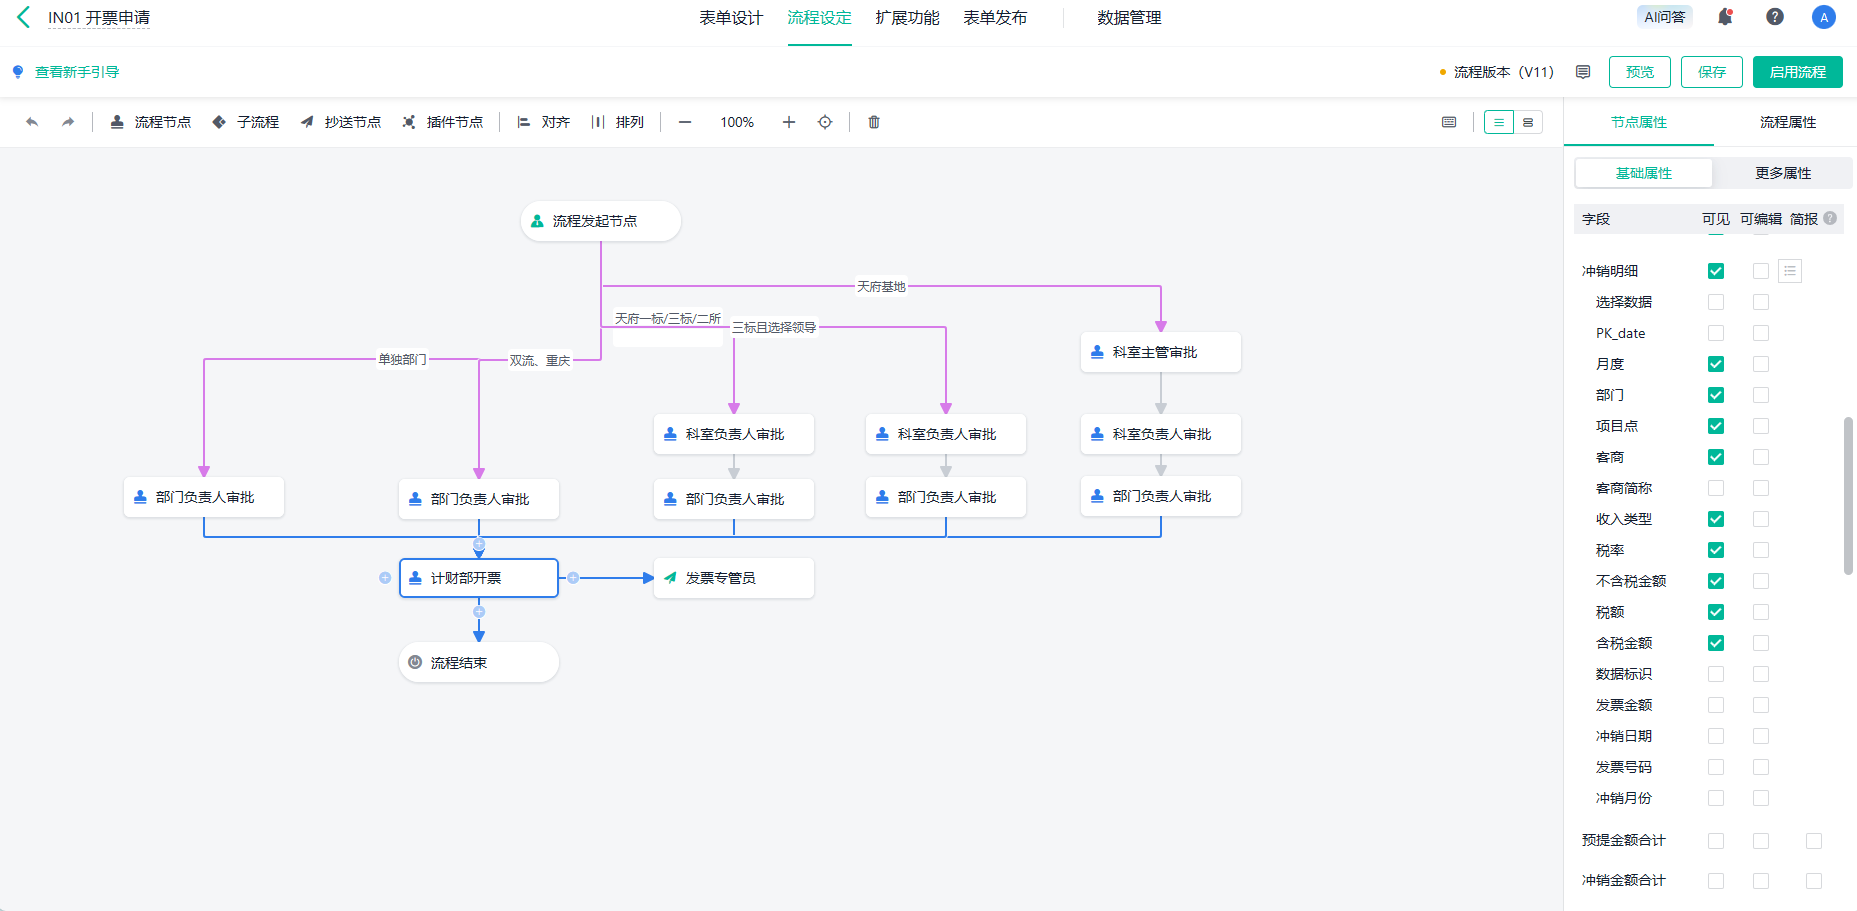Click the 查看新手引导 link
The width and height of the screenshot is (1857, 911).
point(77,72)
